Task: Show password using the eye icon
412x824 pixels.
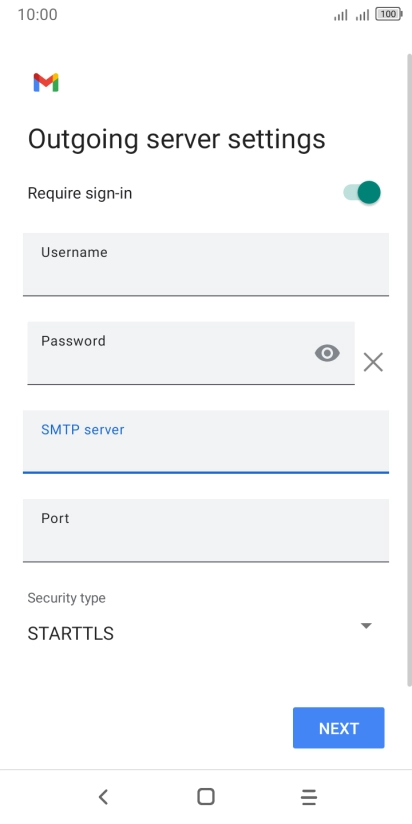Action: [327, 353]
